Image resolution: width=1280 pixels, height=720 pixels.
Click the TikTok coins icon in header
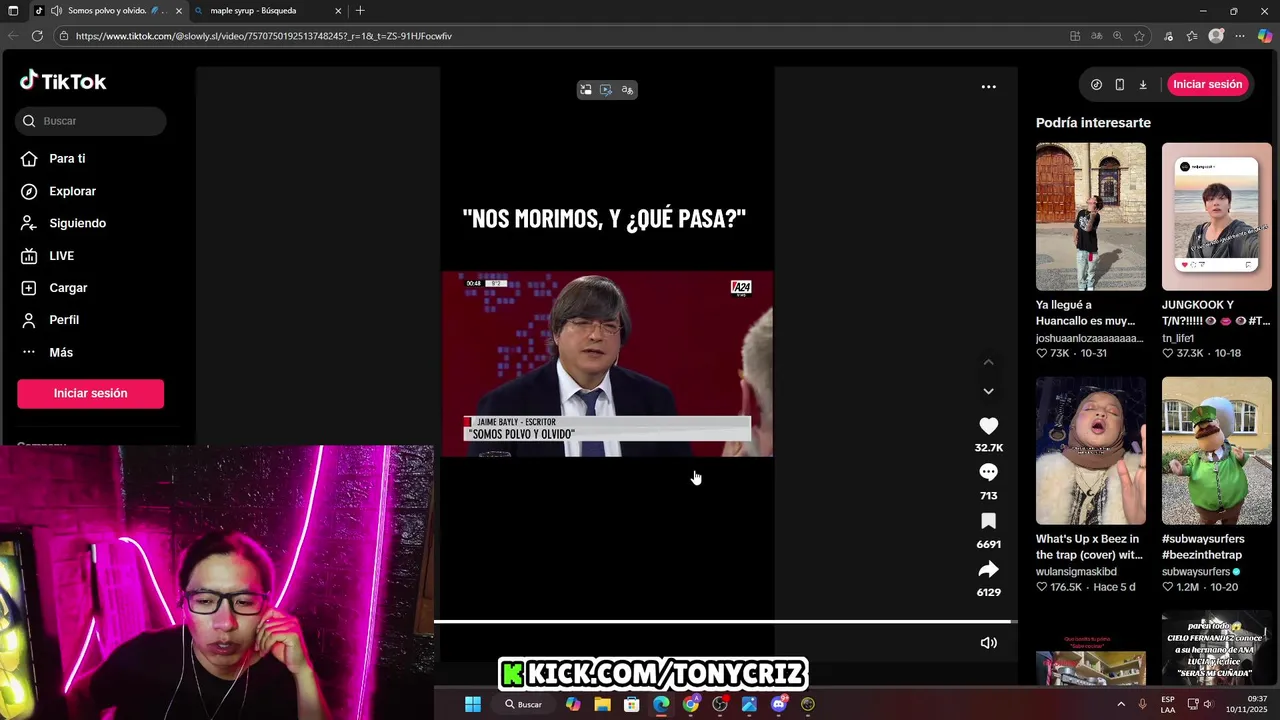tap(1096, 85)
